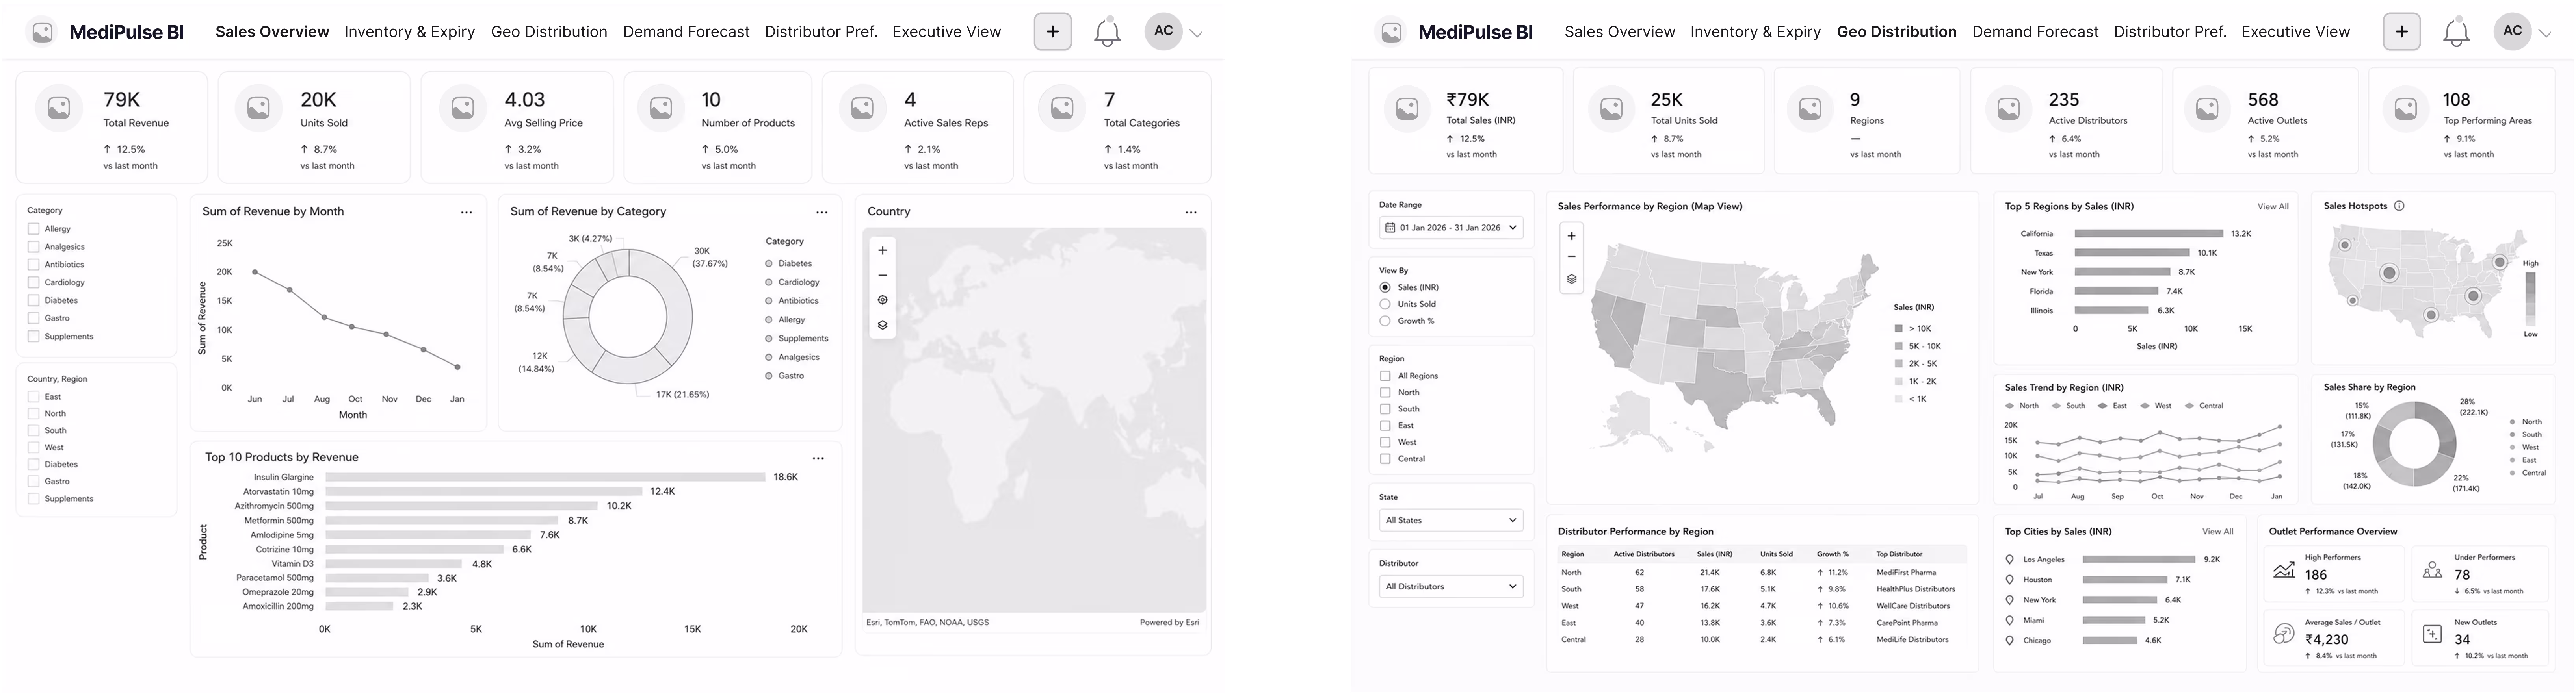Click the location pin next to Chicago

(2010, 641)
